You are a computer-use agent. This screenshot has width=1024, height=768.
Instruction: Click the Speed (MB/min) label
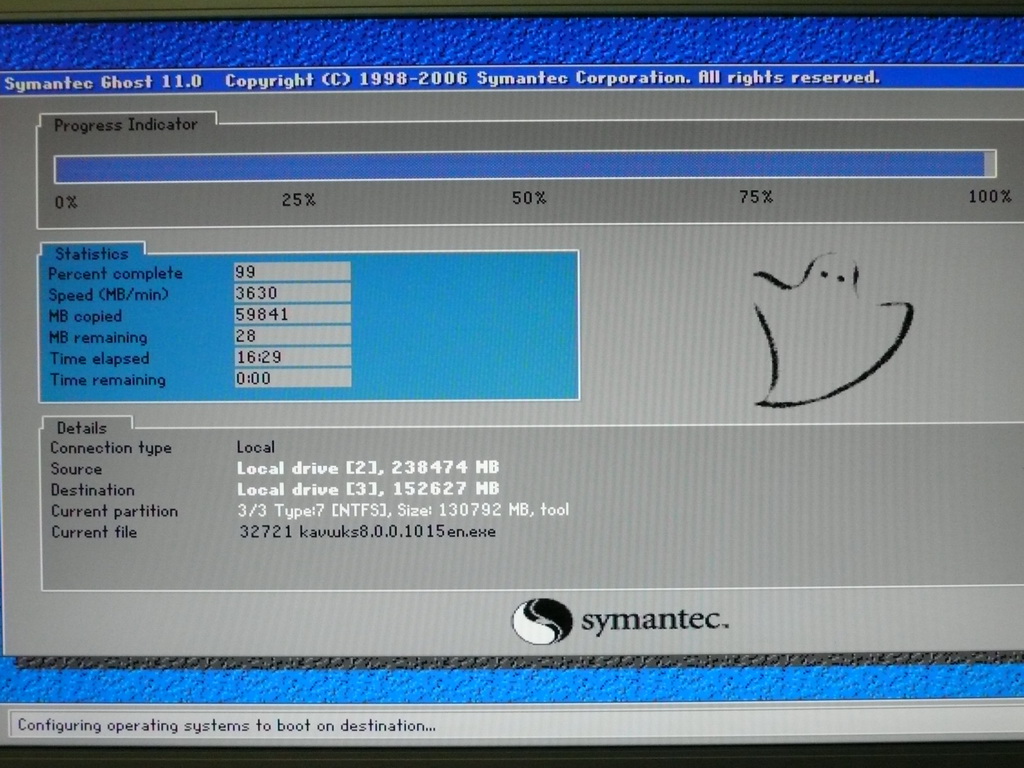[108, 295]
